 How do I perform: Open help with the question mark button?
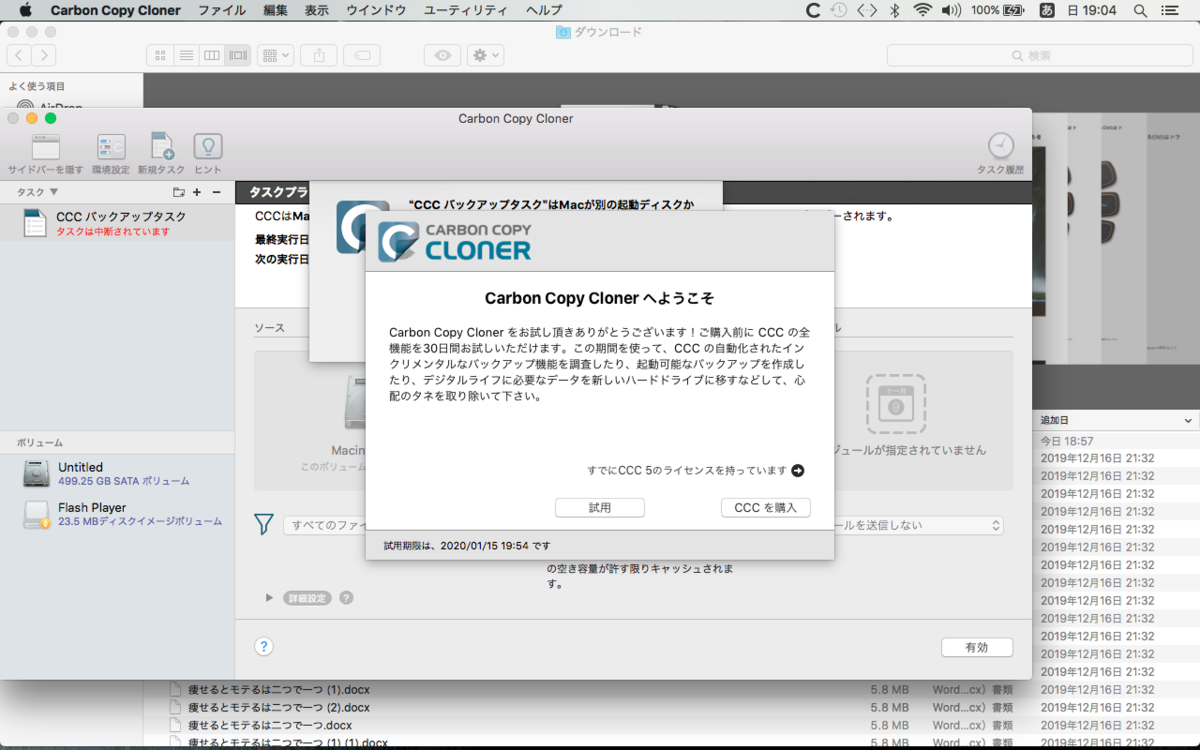(263, 647)
